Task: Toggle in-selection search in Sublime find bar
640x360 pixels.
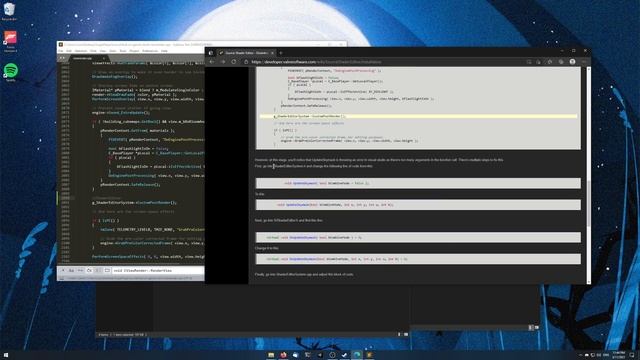Action: pyautogui.click(x=98, y=271)
